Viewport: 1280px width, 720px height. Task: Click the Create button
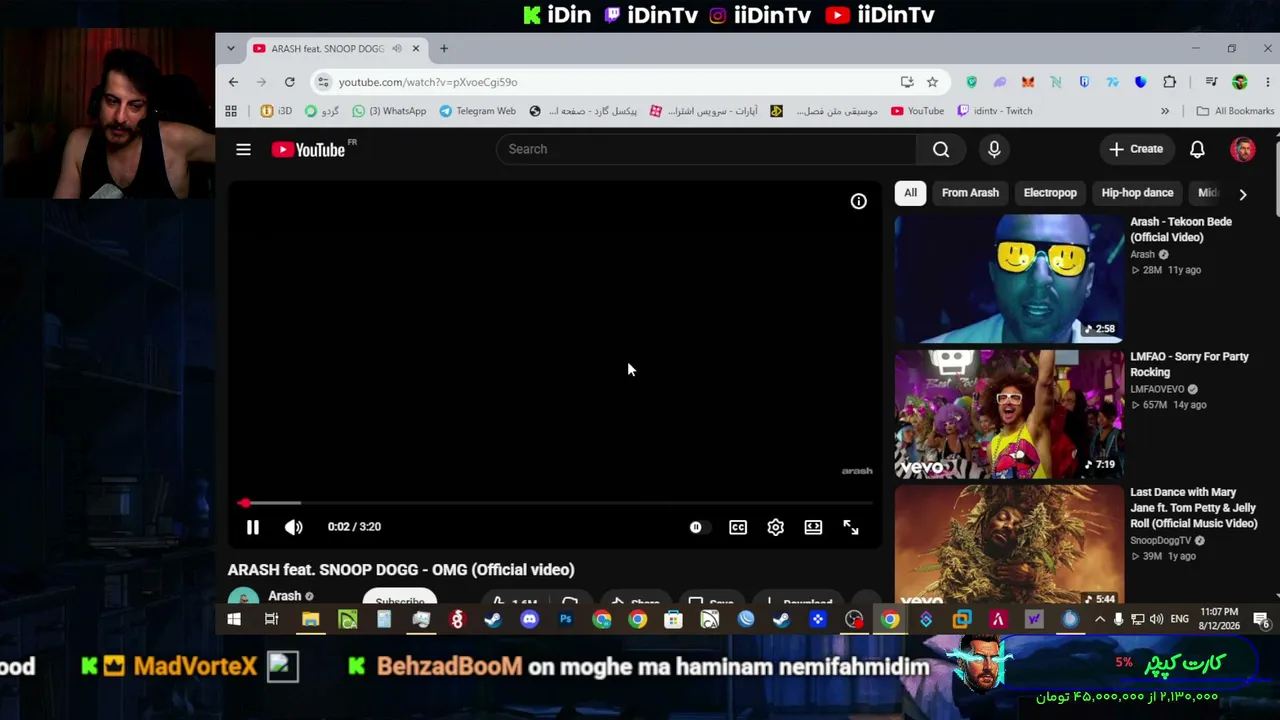[x=1136, y=149]
